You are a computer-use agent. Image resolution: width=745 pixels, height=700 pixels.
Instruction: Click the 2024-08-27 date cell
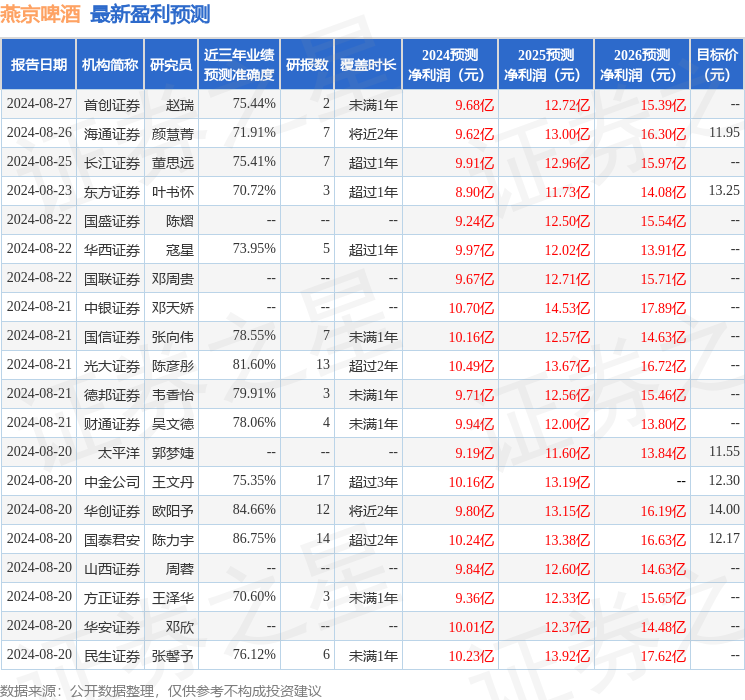[39, 104]
